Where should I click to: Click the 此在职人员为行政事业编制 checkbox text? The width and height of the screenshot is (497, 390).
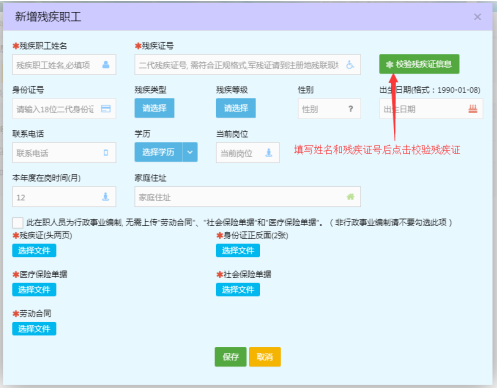[x=239, y=222]
